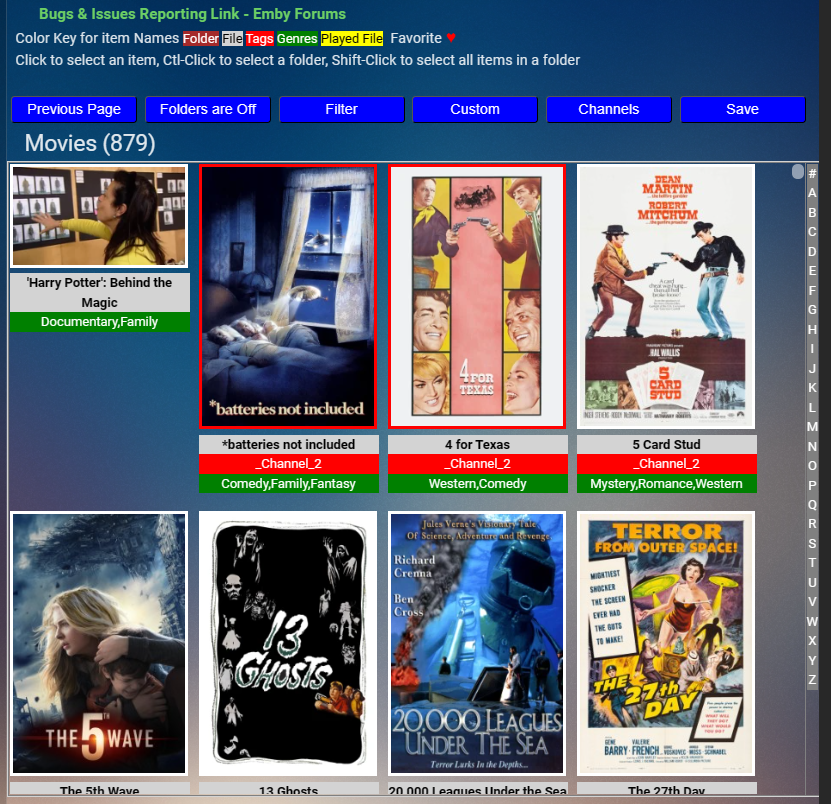The height and width of the screenshot is (804, 831).
Task: Jump to letter A in alphabet index
Action: pos(812,193)
